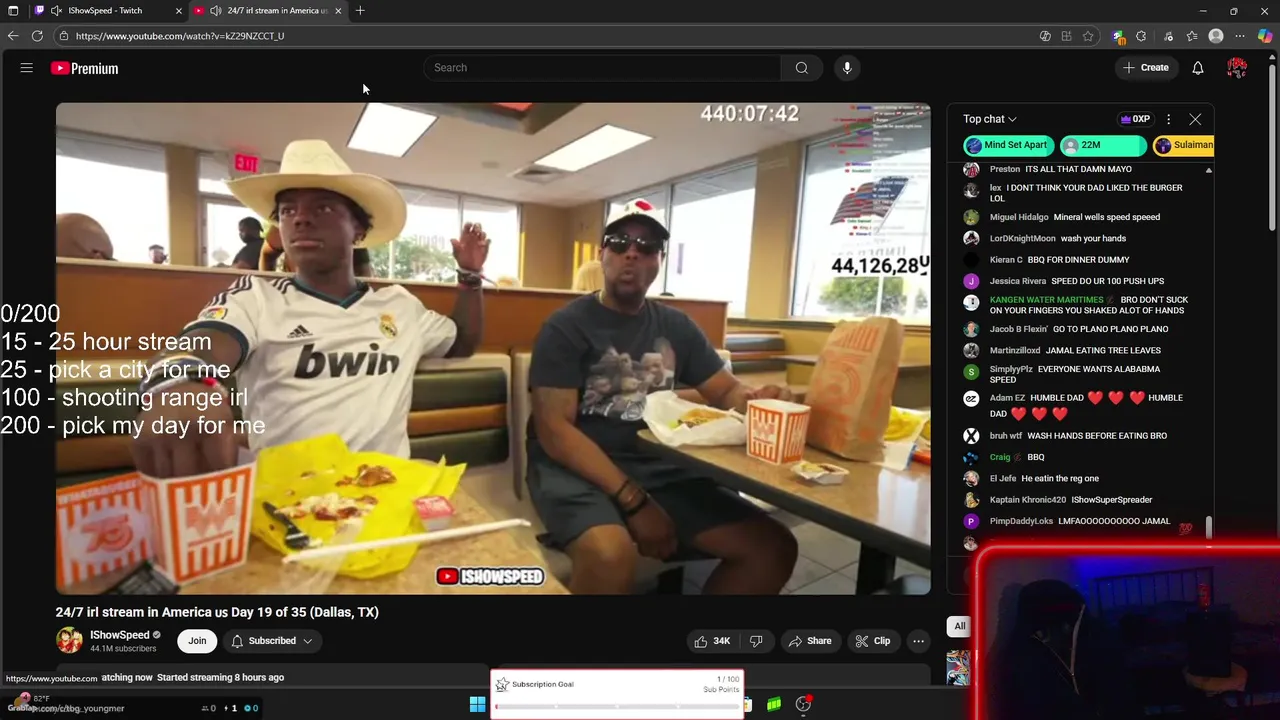Viewport: 1280px width, 720px height.
Task: Open a new browser tab
Action: pyautogui.click(x=360, y=11)
